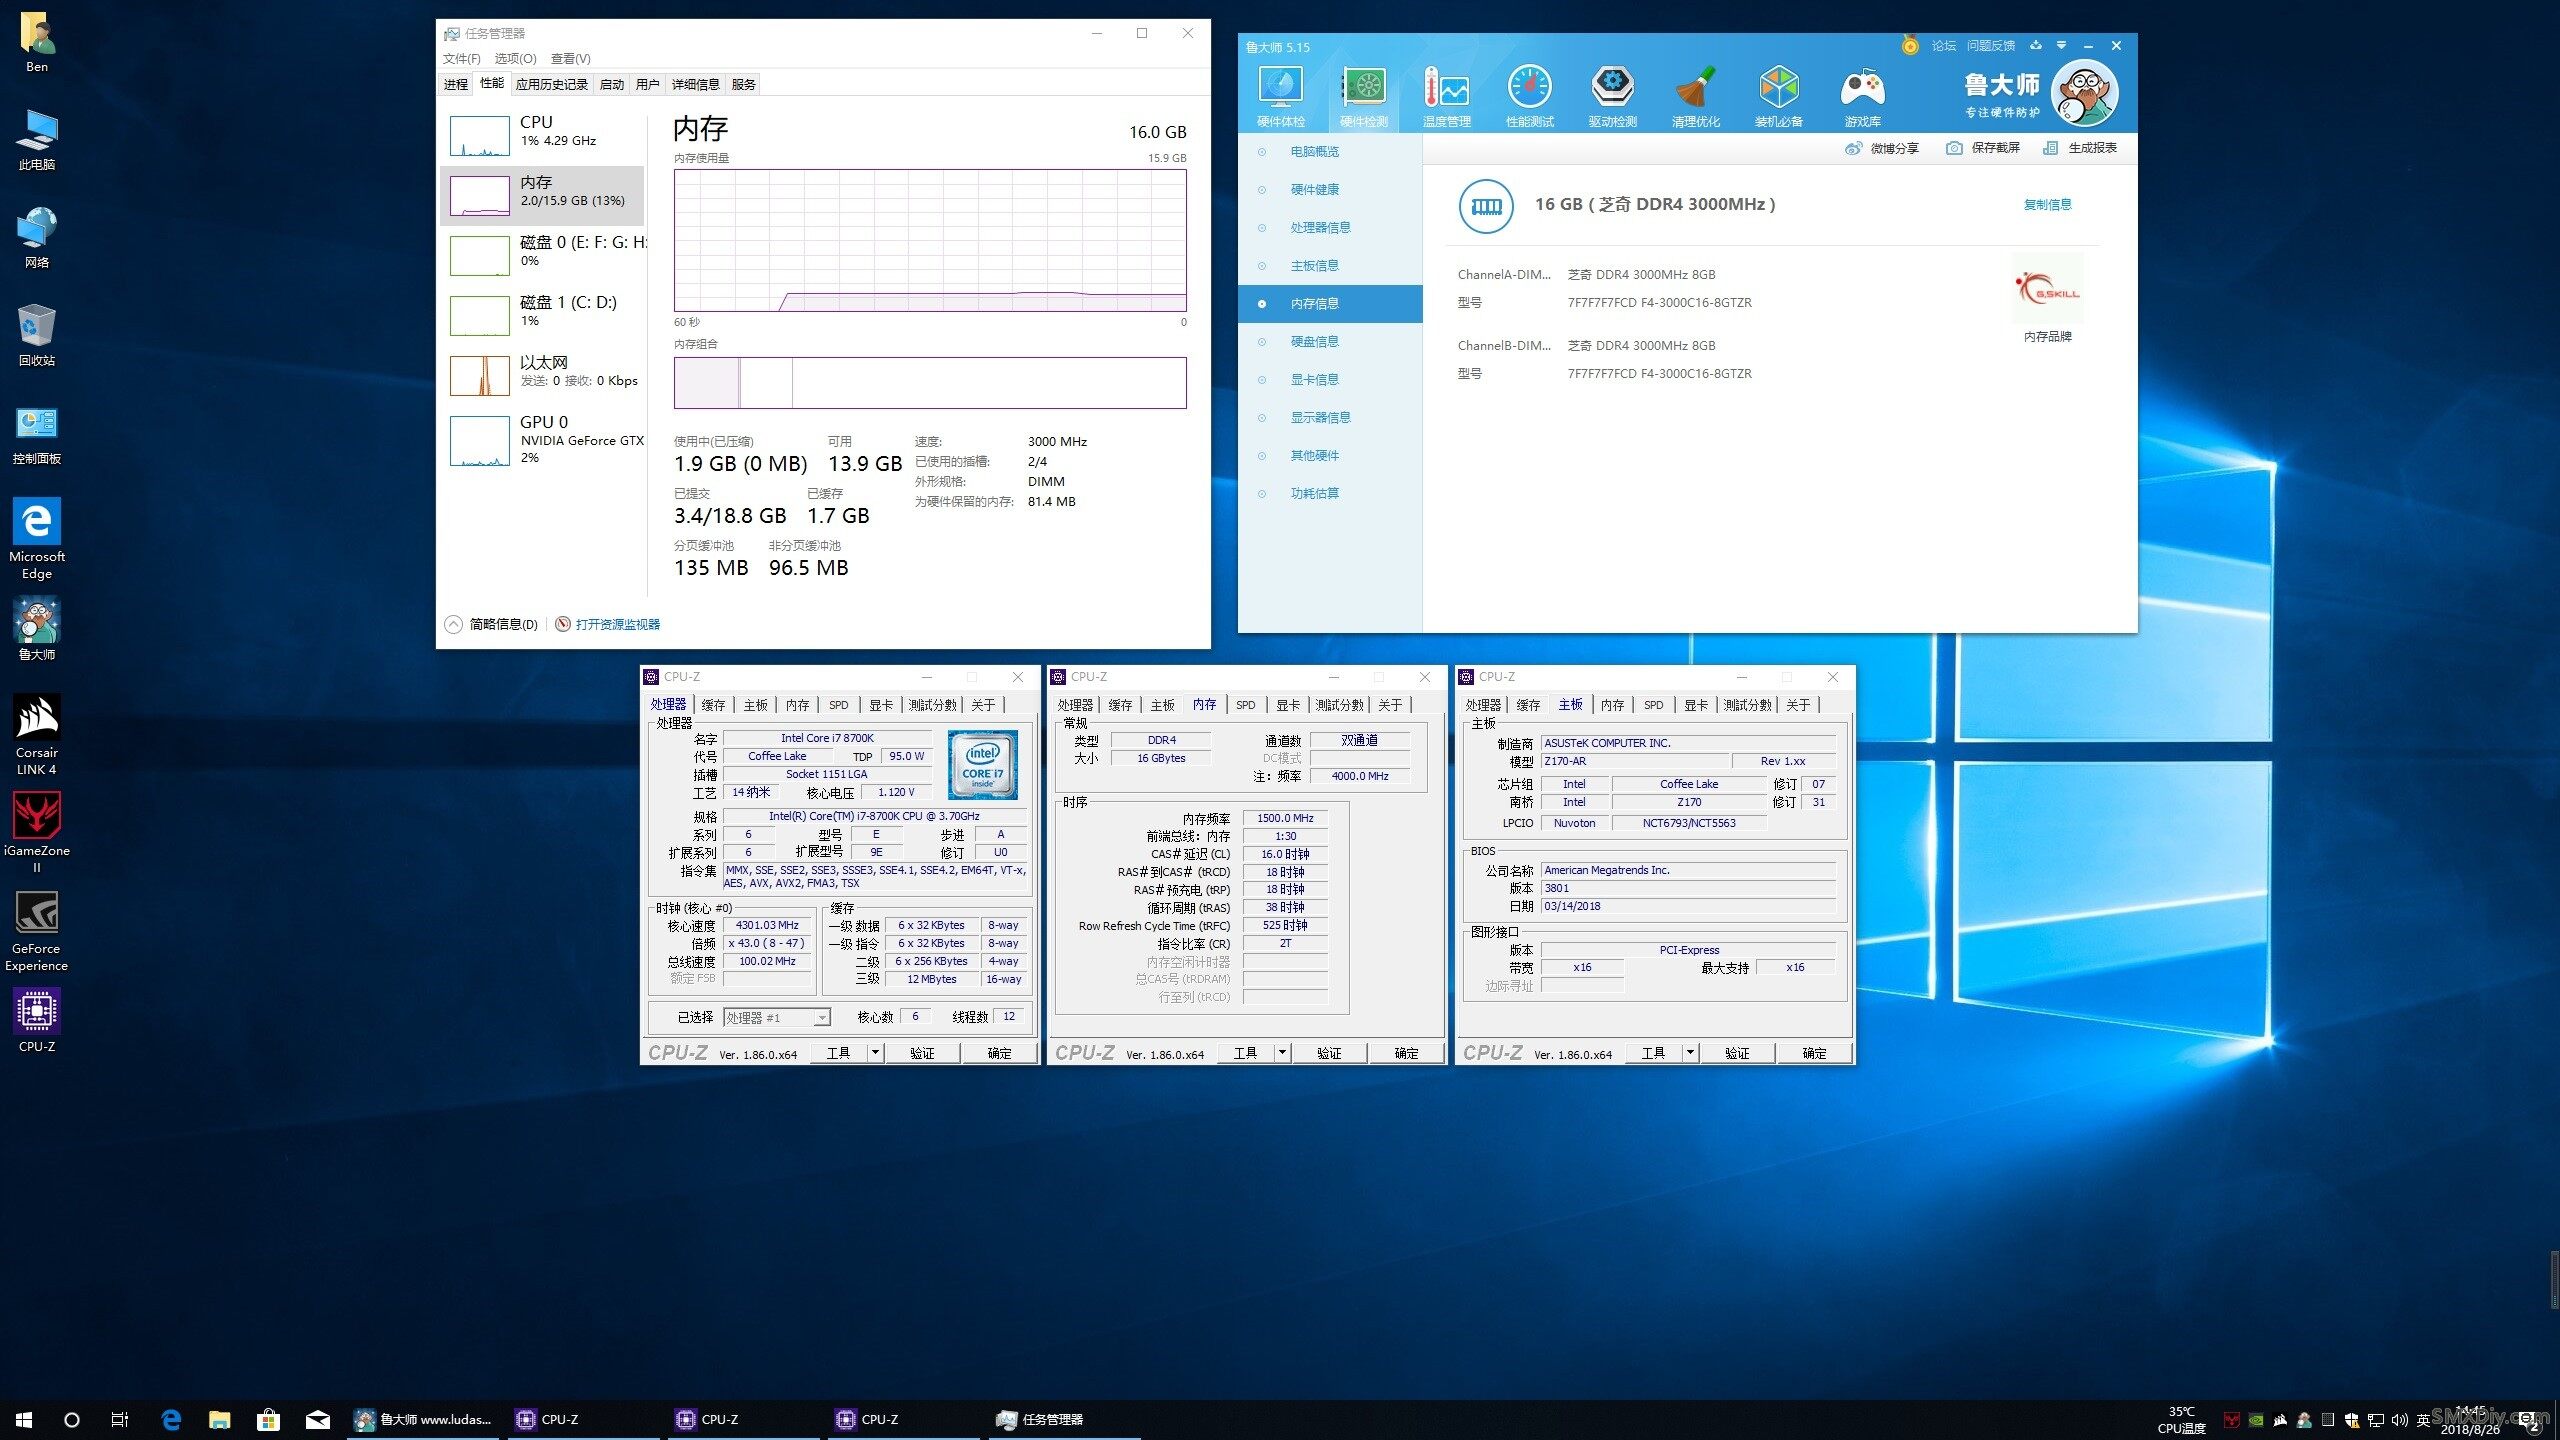Screen dimensions: 2560x1440
Task: Open the Mail app from the taskbar
Action: (317, 1419)
